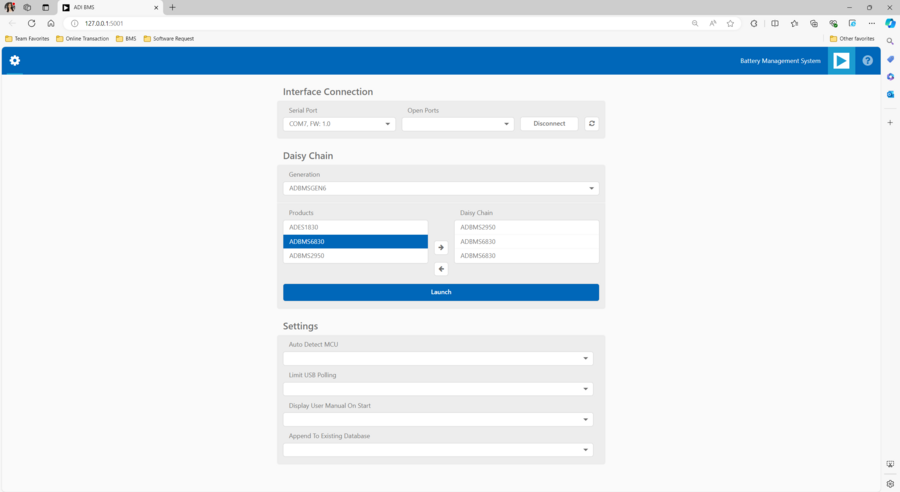900x492 pixels.
Task: Favorite this page with the star icon
Action: tap(730, 23)
